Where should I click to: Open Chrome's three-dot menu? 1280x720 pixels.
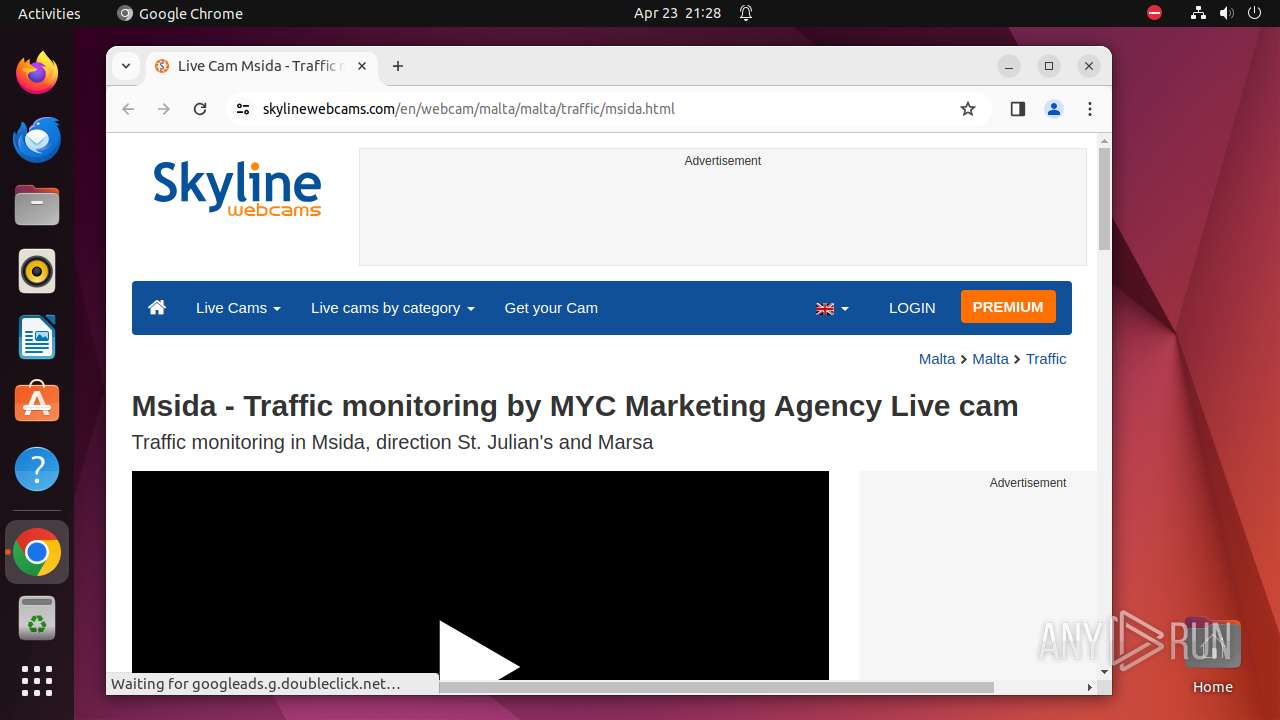pos(1090,109)
